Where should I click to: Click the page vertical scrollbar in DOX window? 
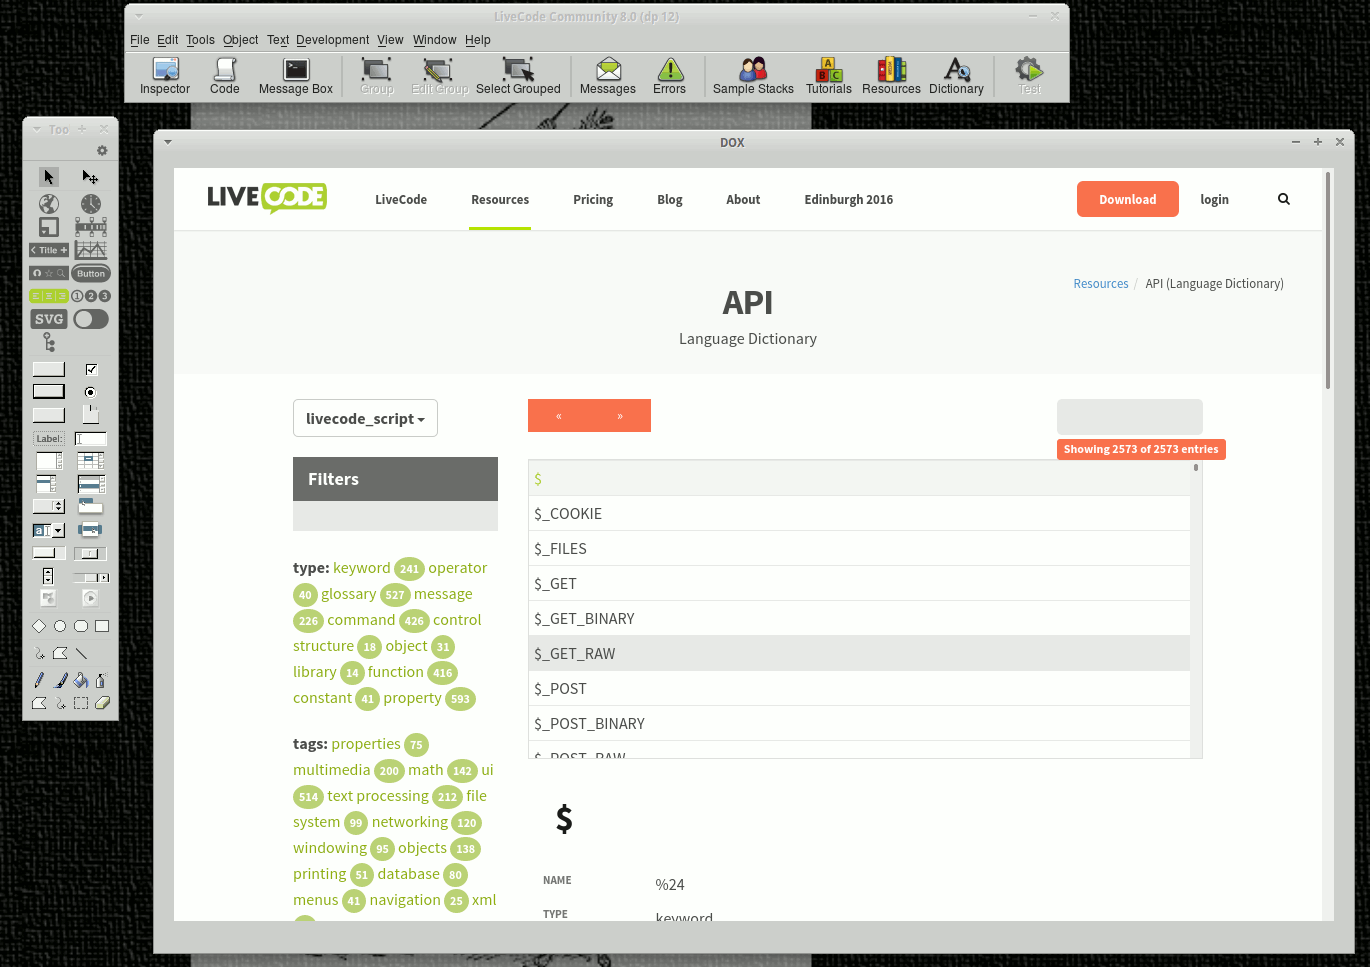(x=1328, y=280)
